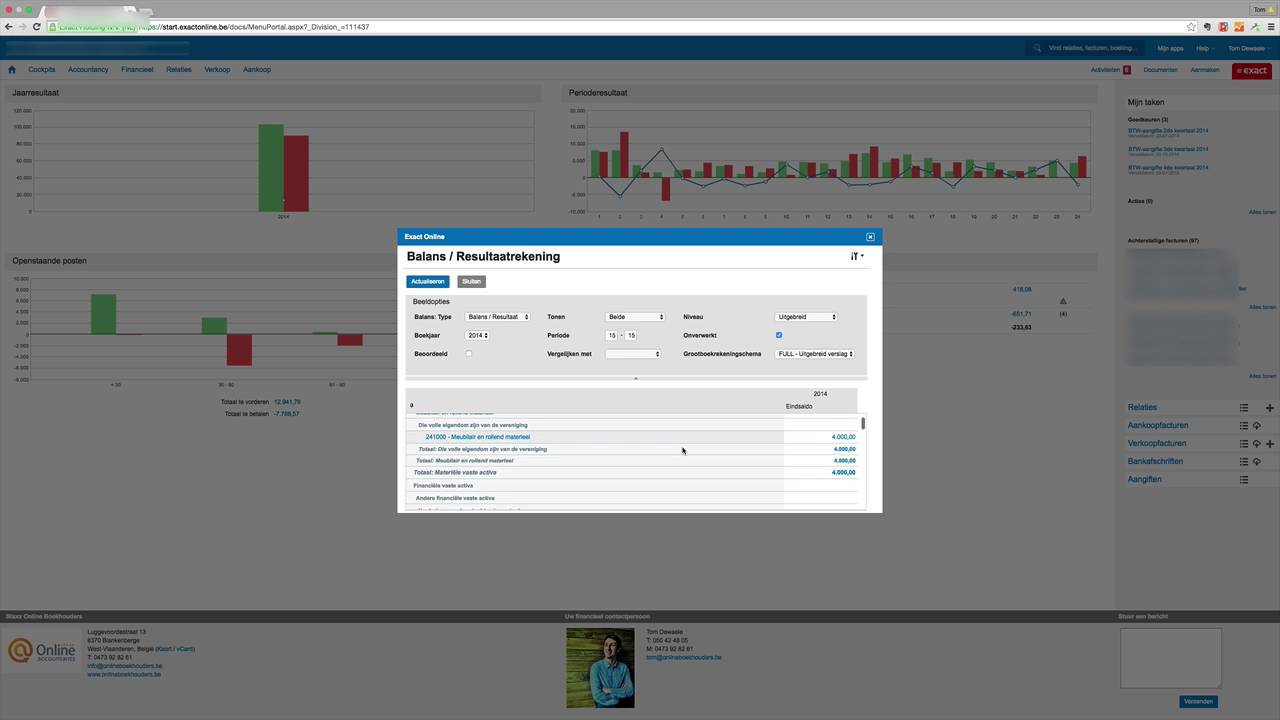Click the Periode start field
The image size is (1280, 720).
click(612, 336)
